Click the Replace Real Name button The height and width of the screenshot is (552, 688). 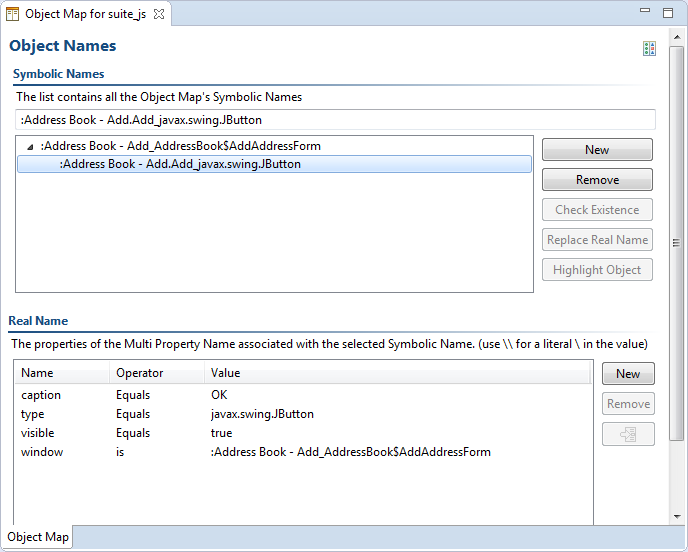(x=597, y=240)
